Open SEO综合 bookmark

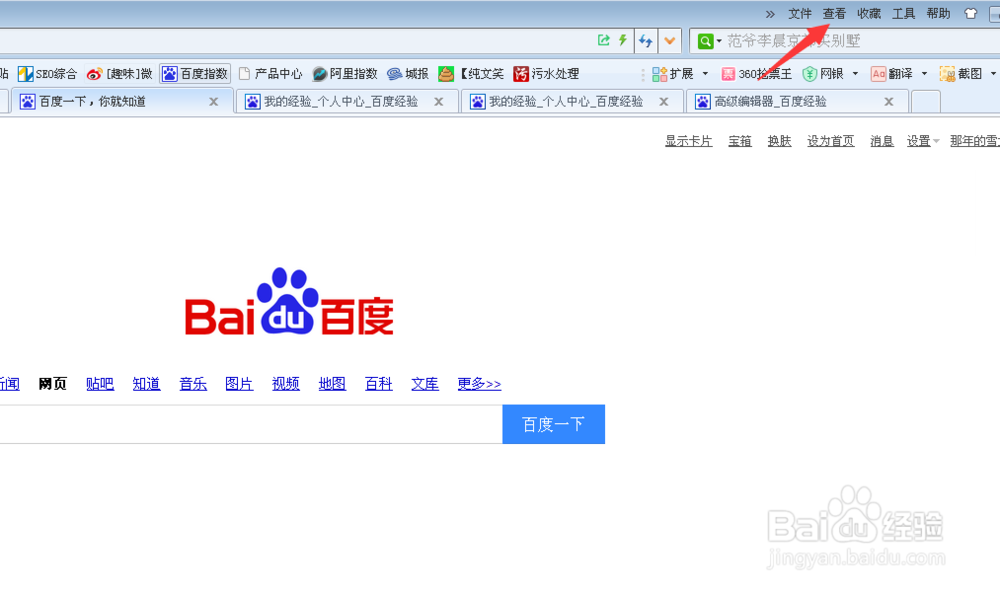coord(47,74)
